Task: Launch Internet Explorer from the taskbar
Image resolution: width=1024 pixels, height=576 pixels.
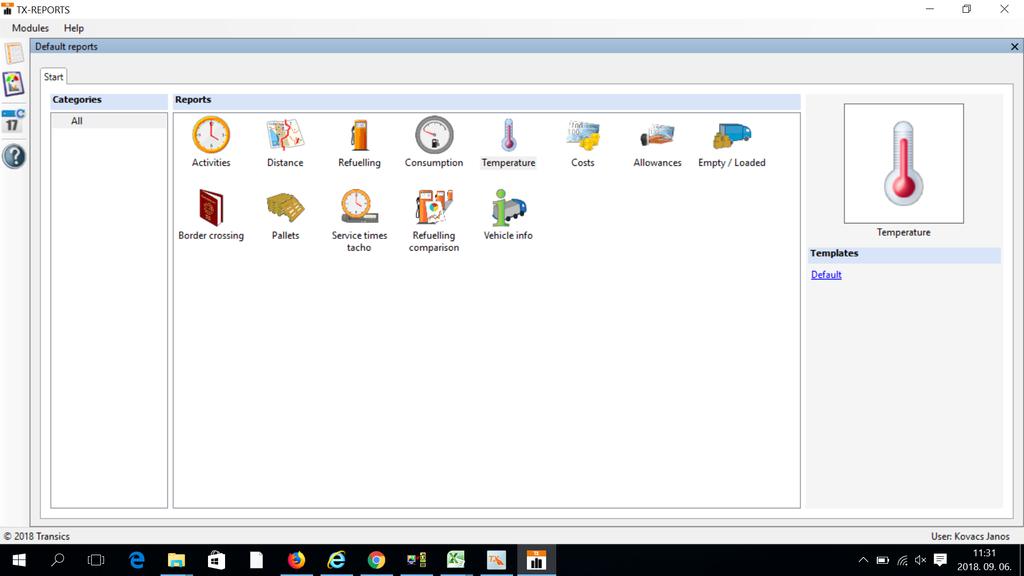Action: (336, 560)
